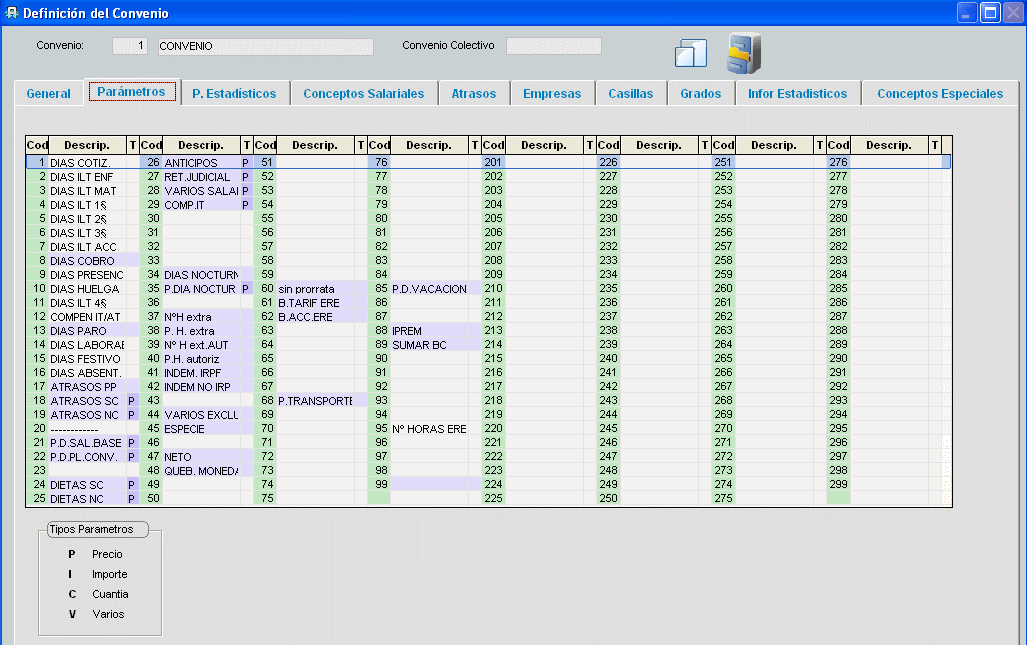Viewport: 1027px width, 645px height.
Task: Click the SUMAR BC cell
Action: point(430,345)
